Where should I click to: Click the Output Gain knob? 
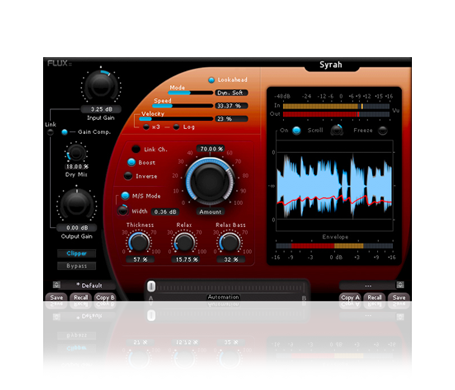[77, 204]
